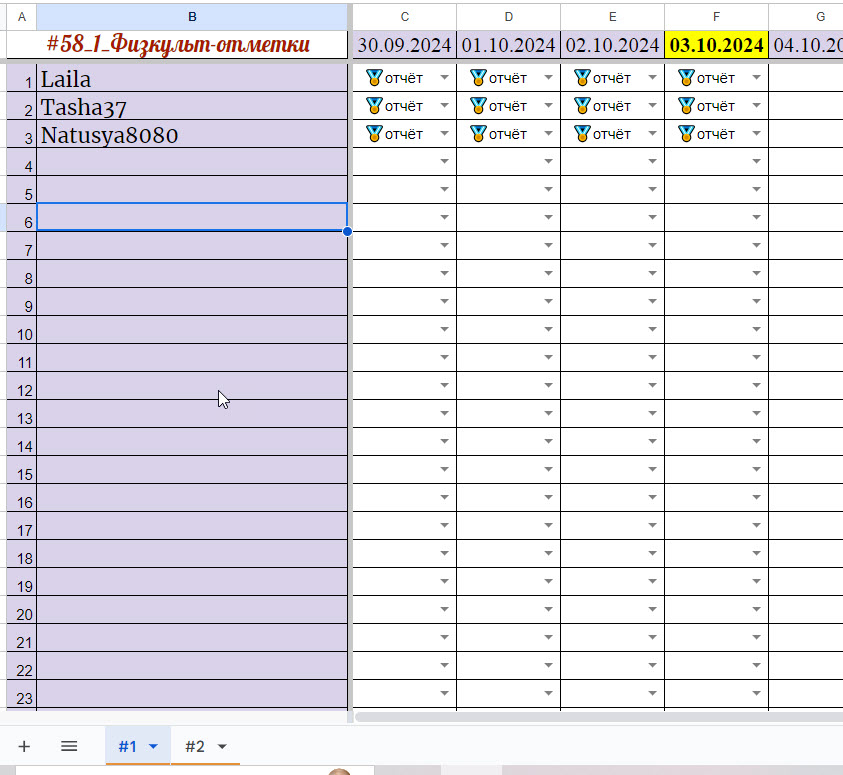The width and height of the screenshot is (843, 775).
Task: Click medal icon in Laila's 03.10.2024 cell
Action: [x=686, y=77]
